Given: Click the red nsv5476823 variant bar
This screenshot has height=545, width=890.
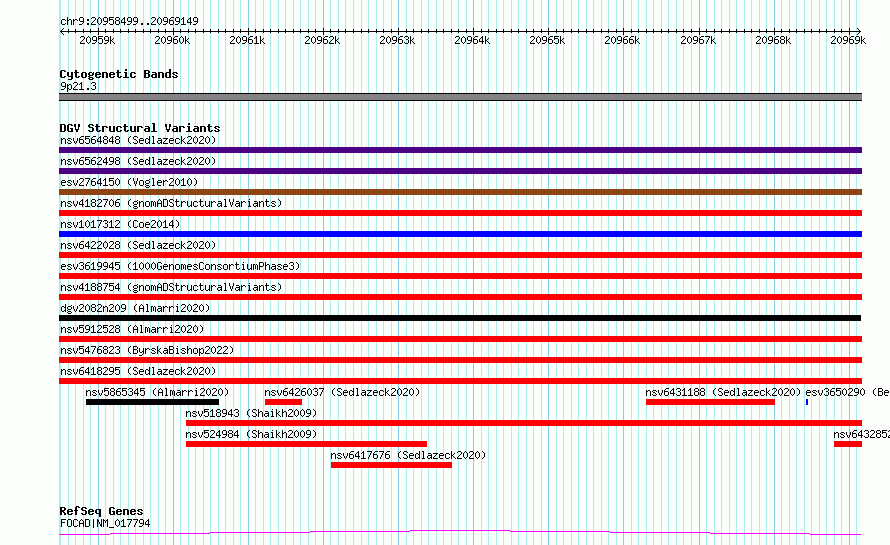Looking at the screenshot, I should click(x=460, y=360).
